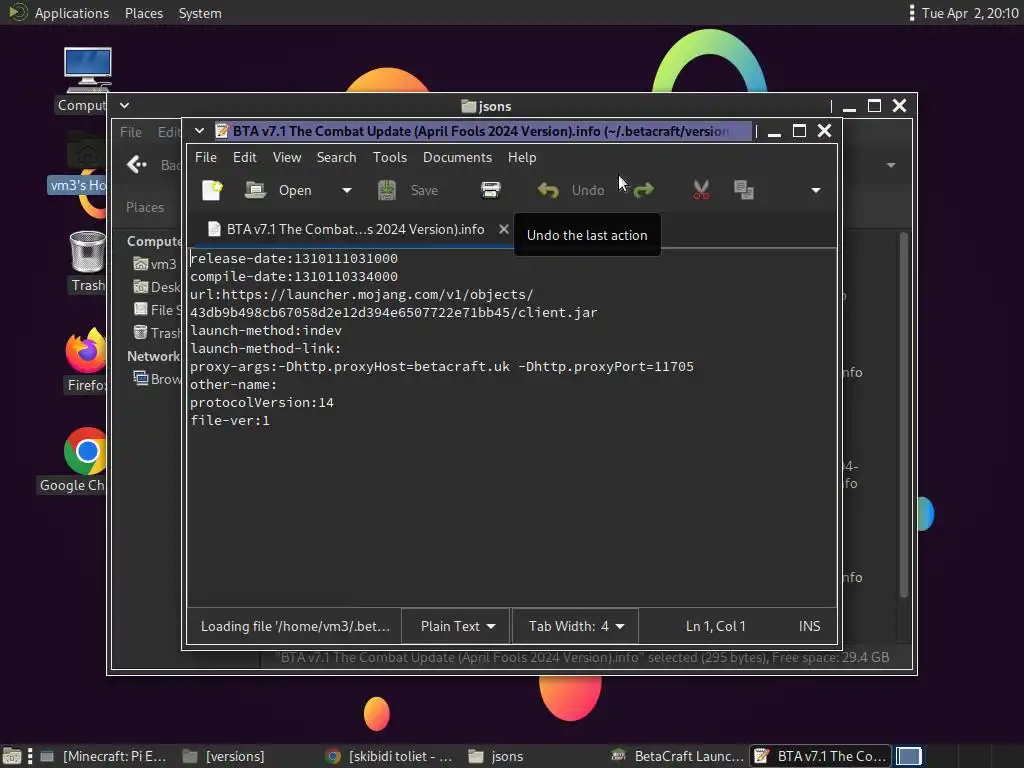Click the protocolVersion:14 line
This screenshot has width=1024, height=768.
pyautogui.click(x=262, y=402)
